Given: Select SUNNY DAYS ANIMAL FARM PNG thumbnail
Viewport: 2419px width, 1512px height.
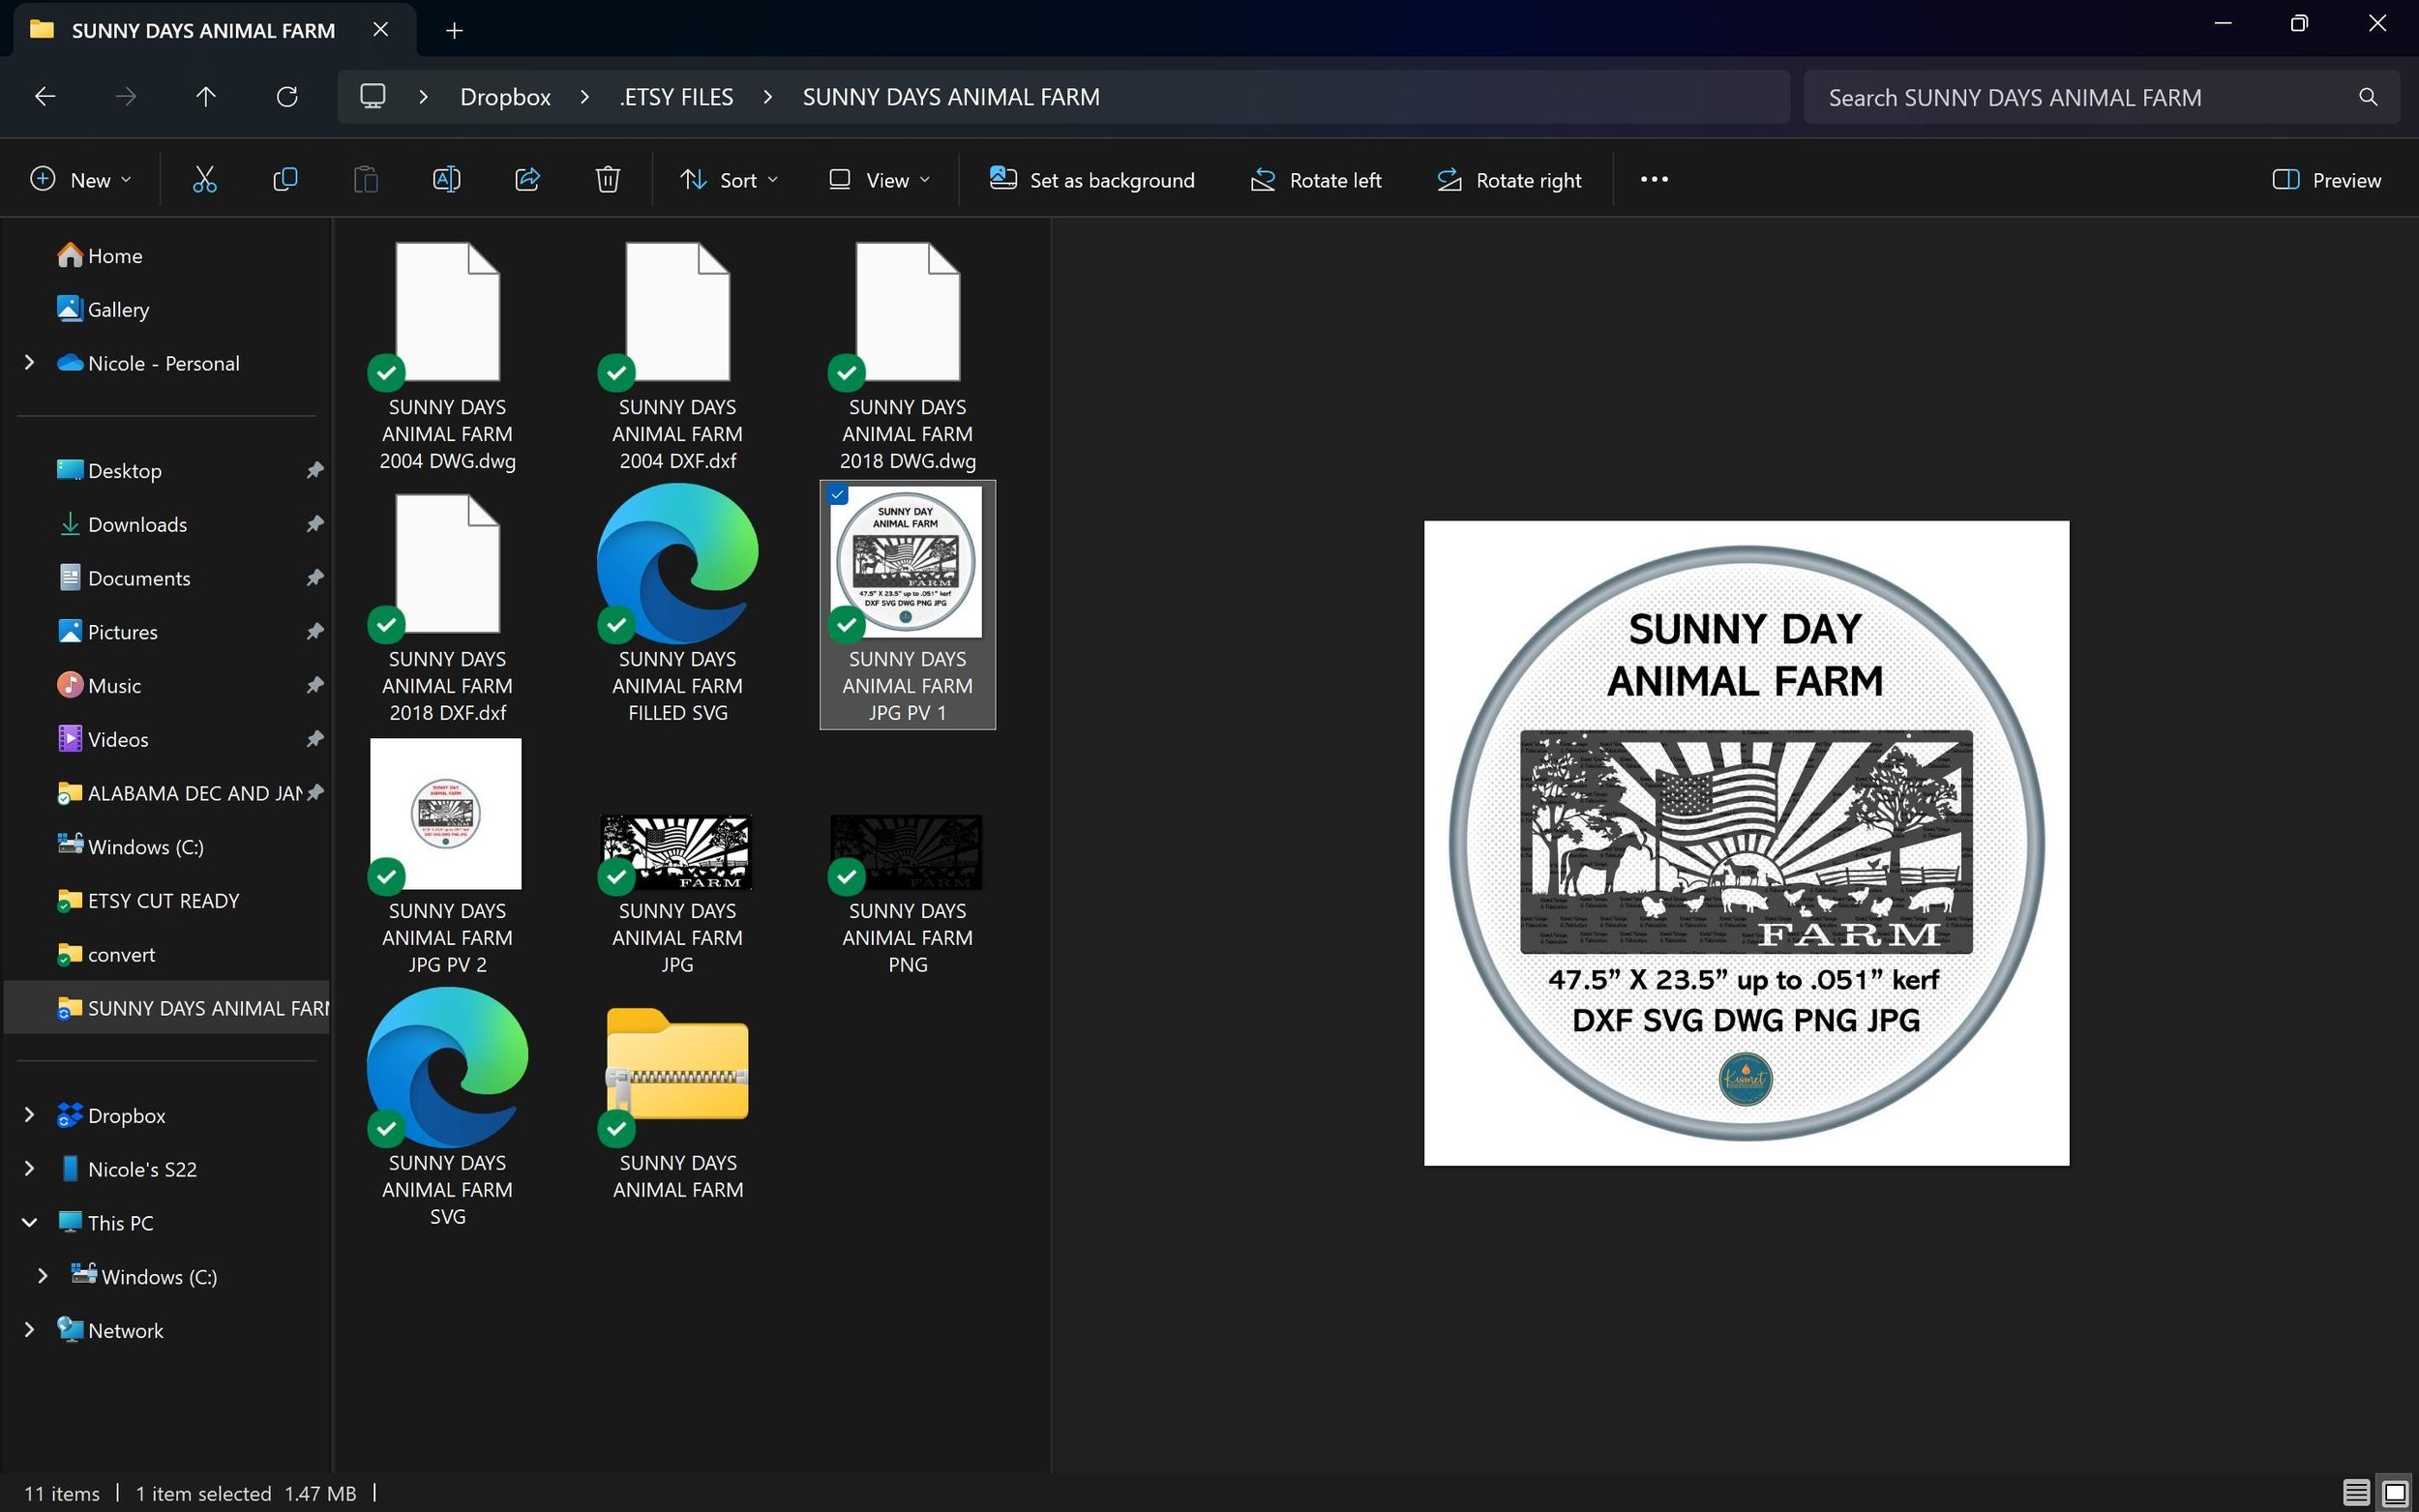Looking at the screenshot, I should (908, 894).
